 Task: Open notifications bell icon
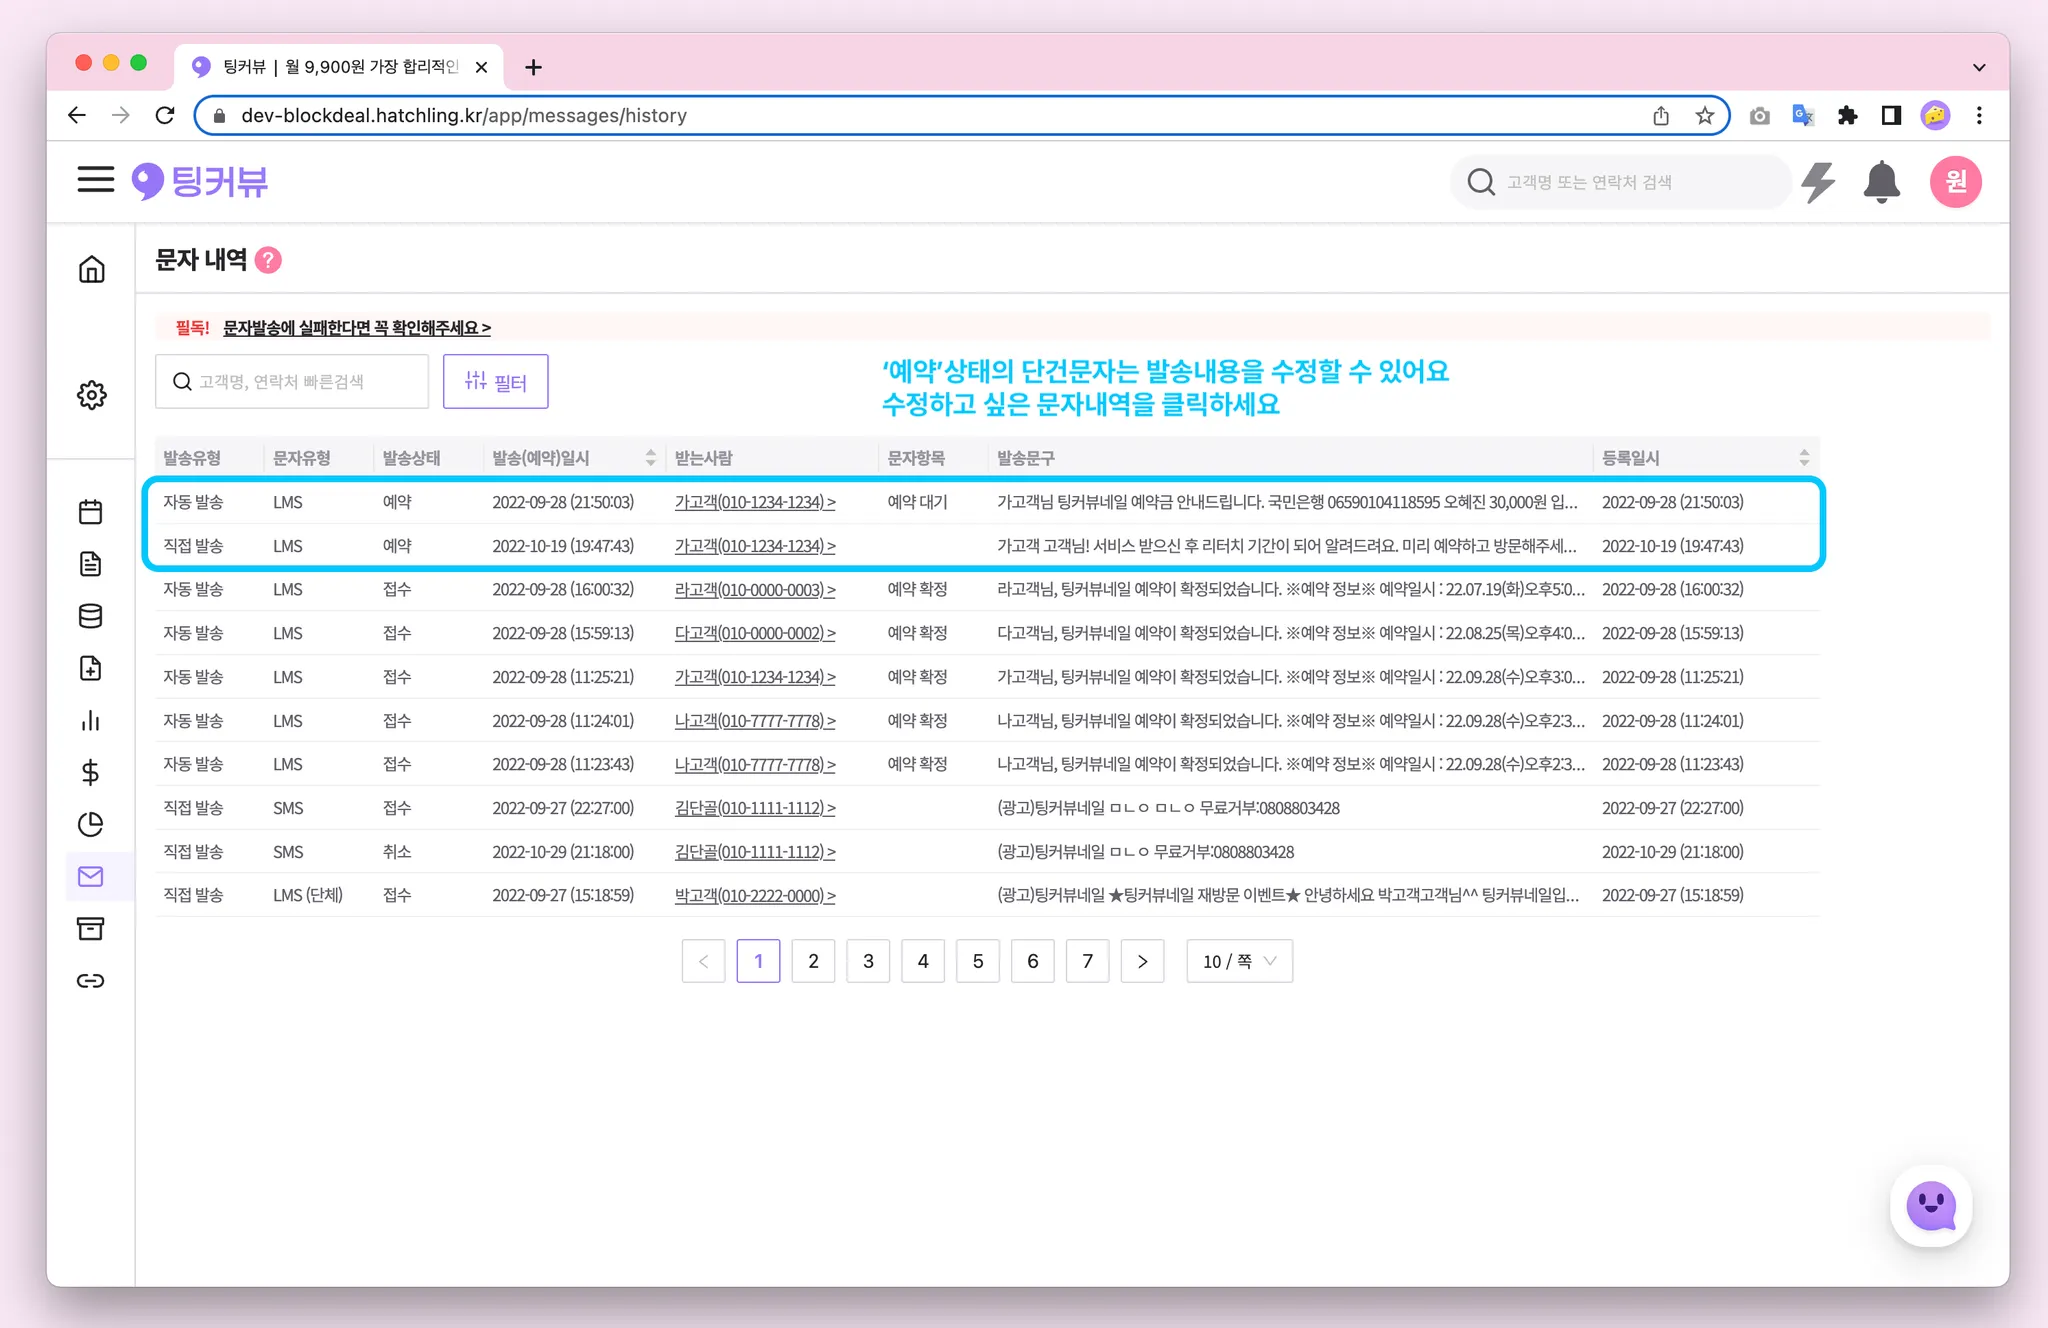click(1881, 182)
